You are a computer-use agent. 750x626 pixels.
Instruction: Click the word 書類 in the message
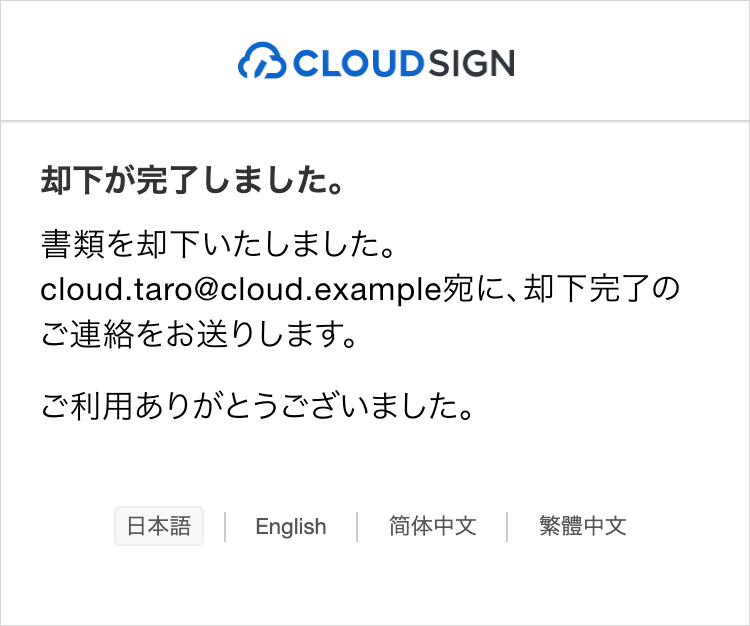72,244
